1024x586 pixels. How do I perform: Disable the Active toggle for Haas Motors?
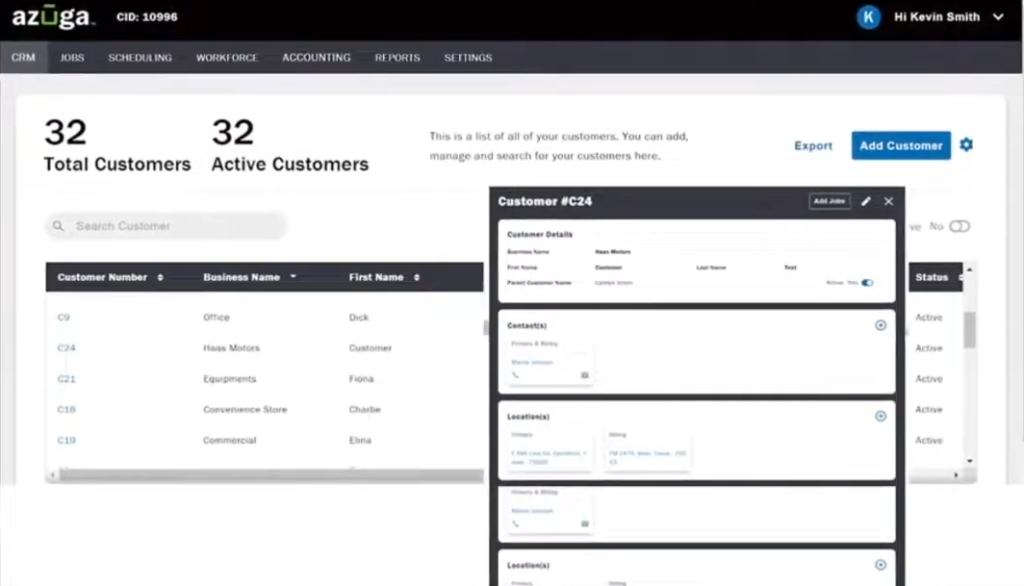[866, 283]
